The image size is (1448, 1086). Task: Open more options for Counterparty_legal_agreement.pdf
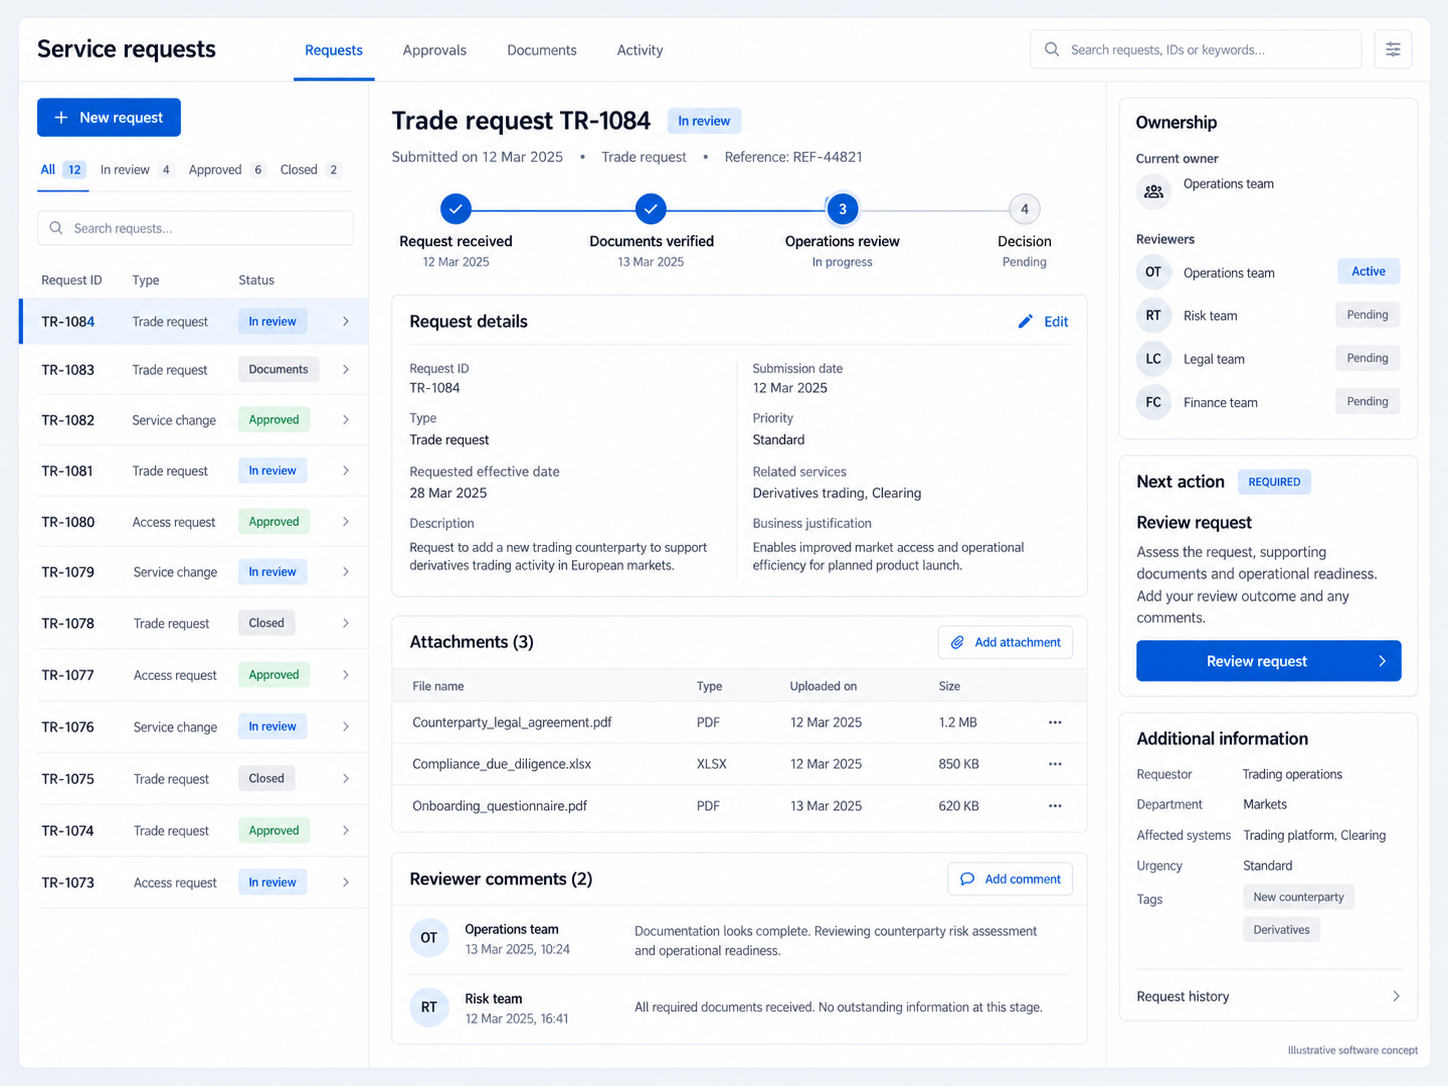point(1055,722)
